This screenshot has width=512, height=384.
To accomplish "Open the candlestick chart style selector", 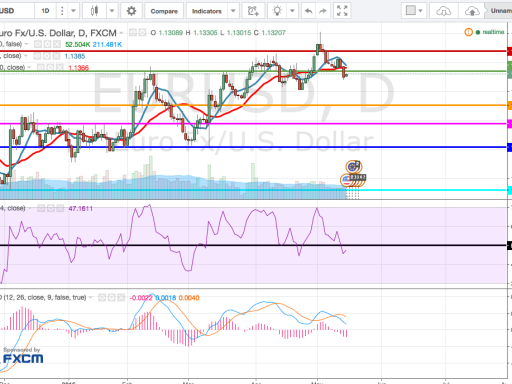I will click(95, 11).
